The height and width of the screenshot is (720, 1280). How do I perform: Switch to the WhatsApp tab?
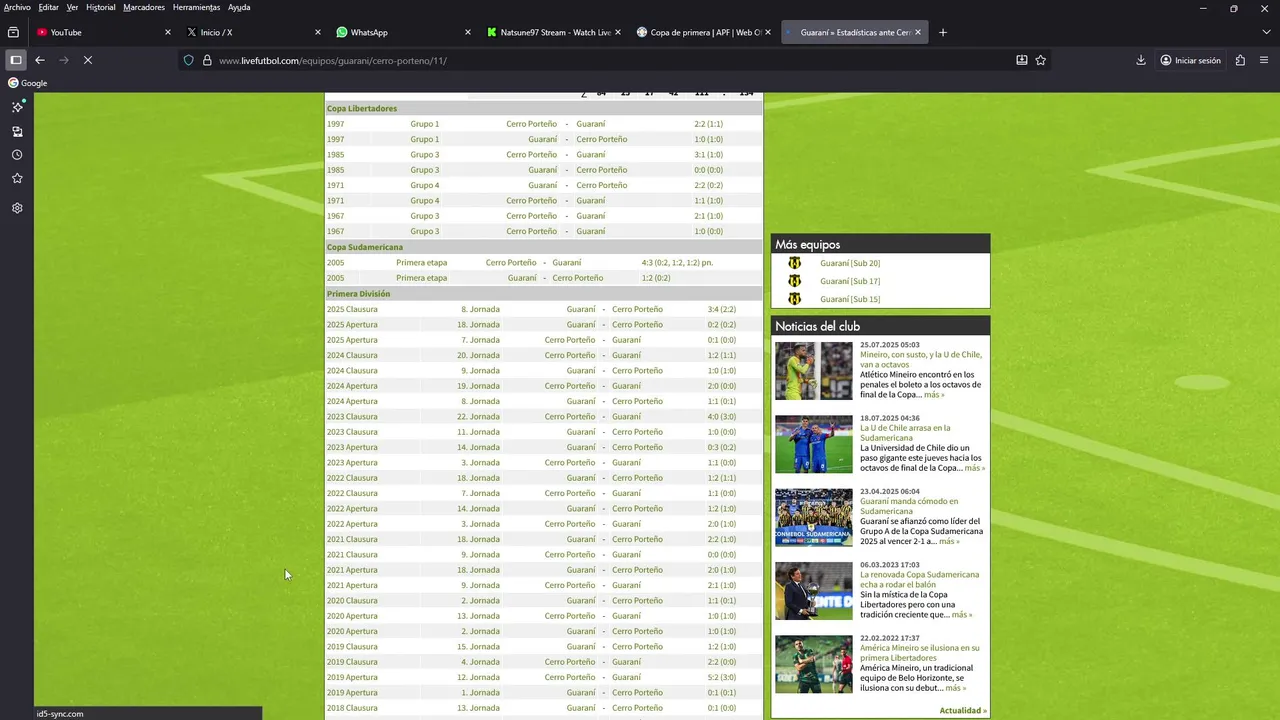click(x=401, y=32)
